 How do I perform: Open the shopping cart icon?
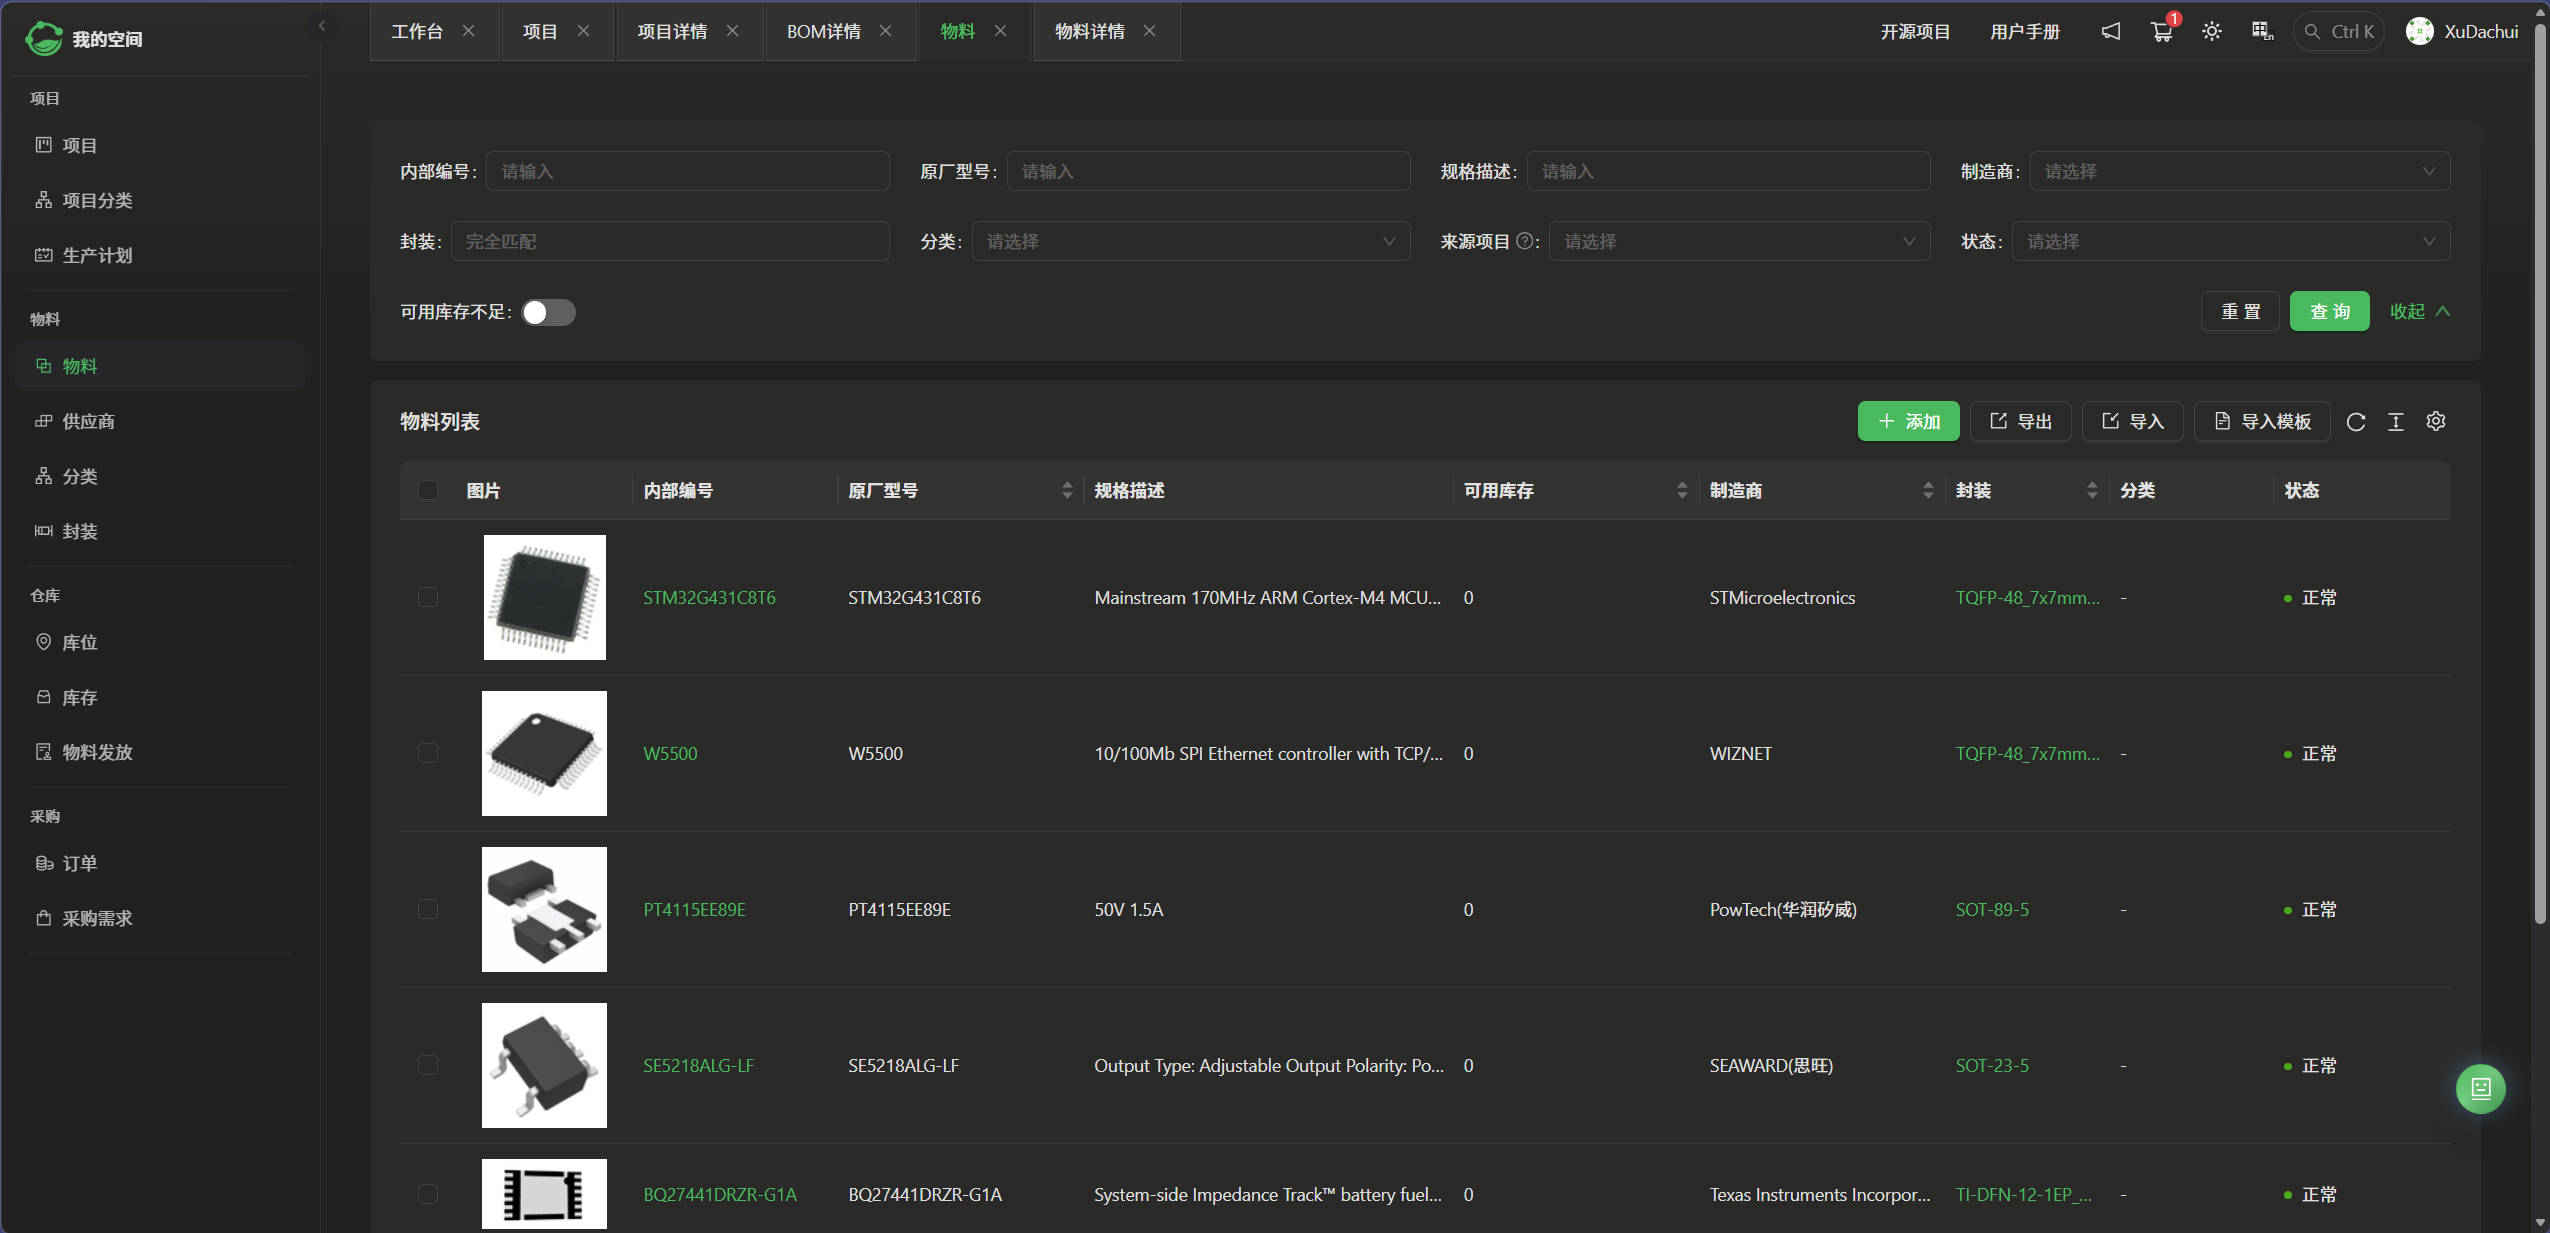[x=2161, y=31]
